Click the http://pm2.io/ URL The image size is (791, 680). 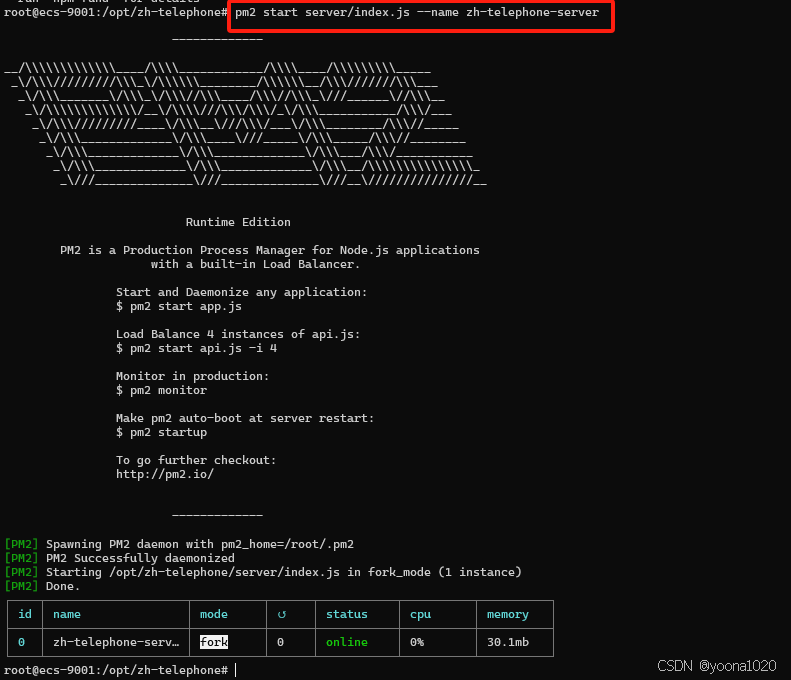165,474
